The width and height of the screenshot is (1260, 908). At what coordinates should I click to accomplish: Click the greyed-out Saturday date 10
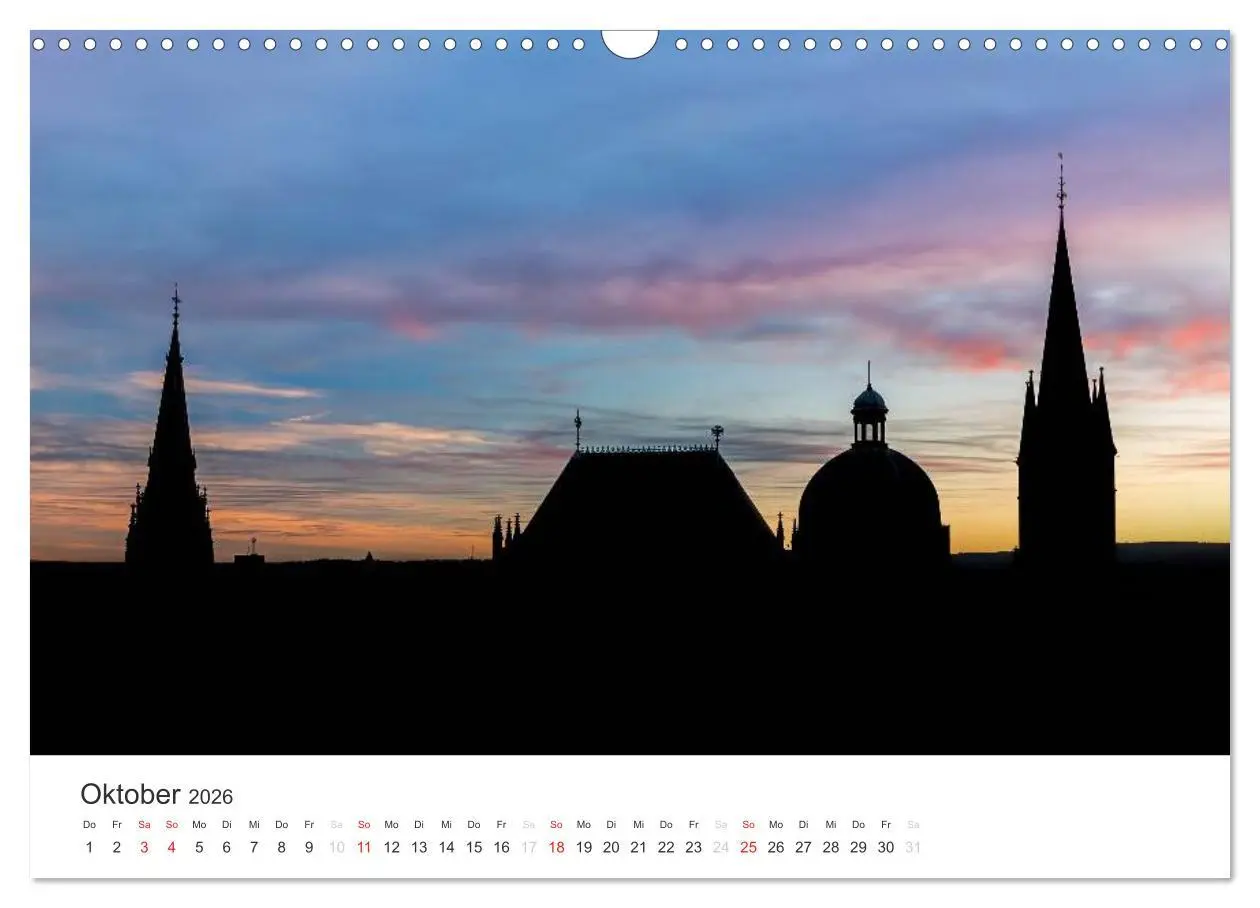click(335, 846)
